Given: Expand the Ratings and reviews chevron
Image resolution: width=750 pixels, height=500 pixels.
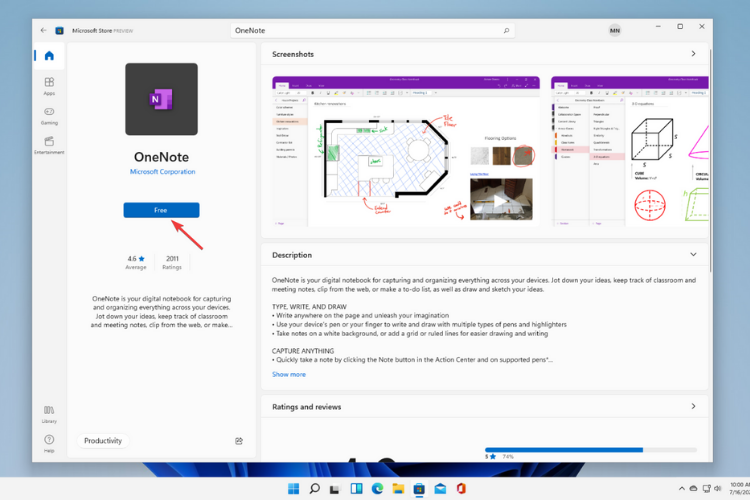Looking at the screenshot, I should point(693,406).
